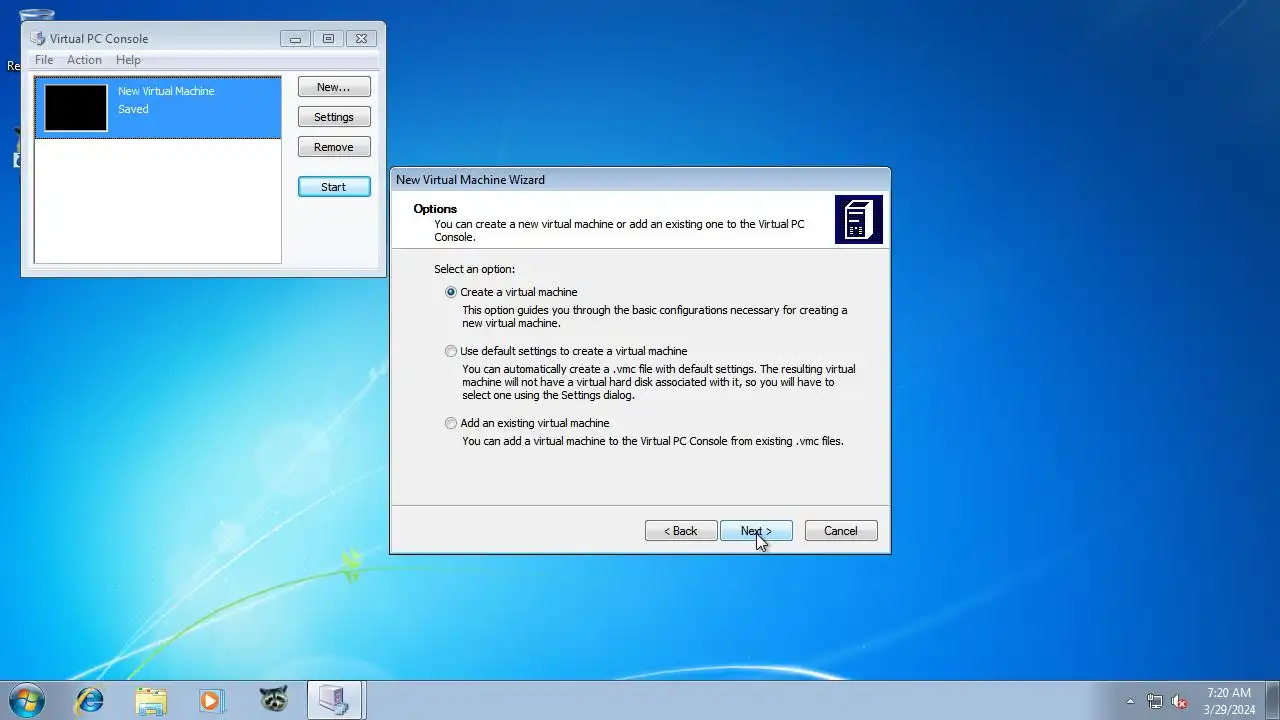This screenshot has width=1280, height=720.
Task: Show hidden tray icons arrow
Action: coord(1130,701)
